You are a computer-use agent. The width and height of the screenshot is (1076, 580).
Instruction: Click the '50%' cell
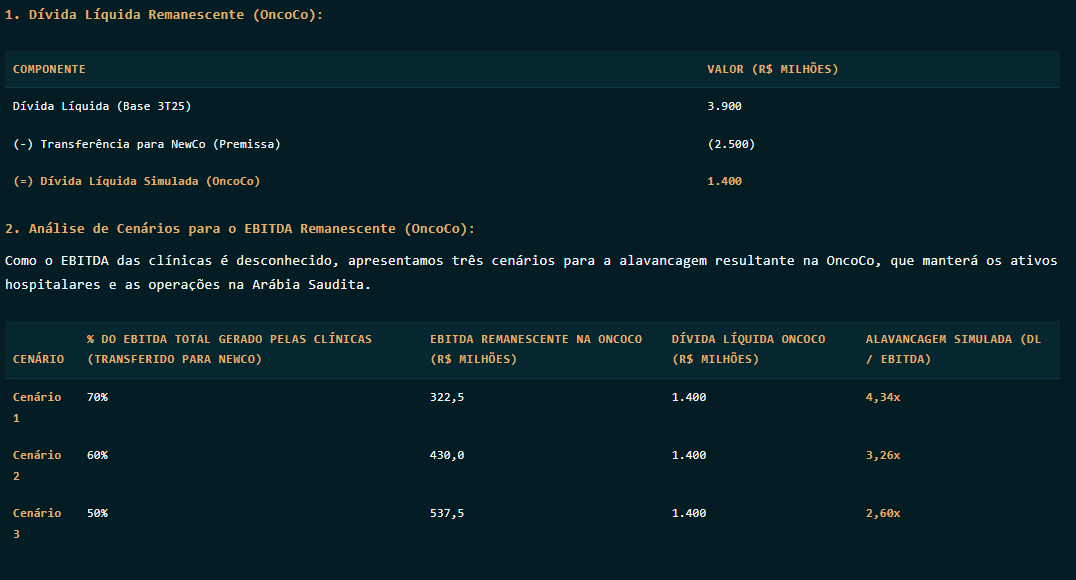click(x=97, y=513)
